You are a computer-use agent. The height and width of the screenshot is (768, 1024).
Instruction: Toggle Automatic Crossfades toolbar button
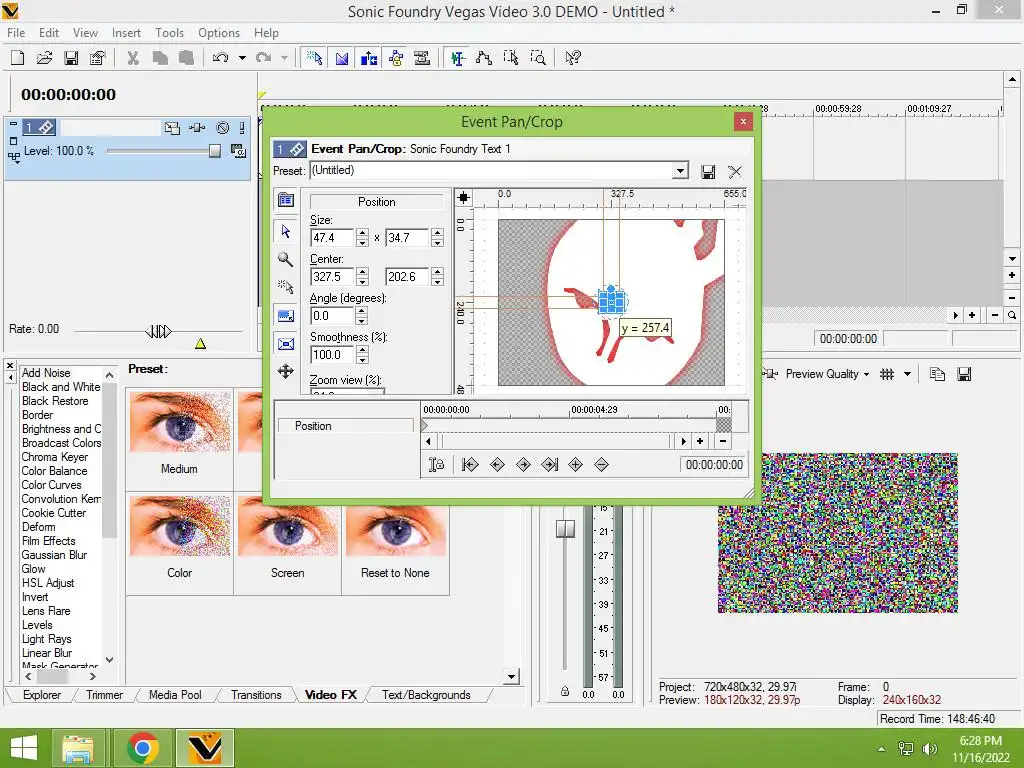point(342,58)
